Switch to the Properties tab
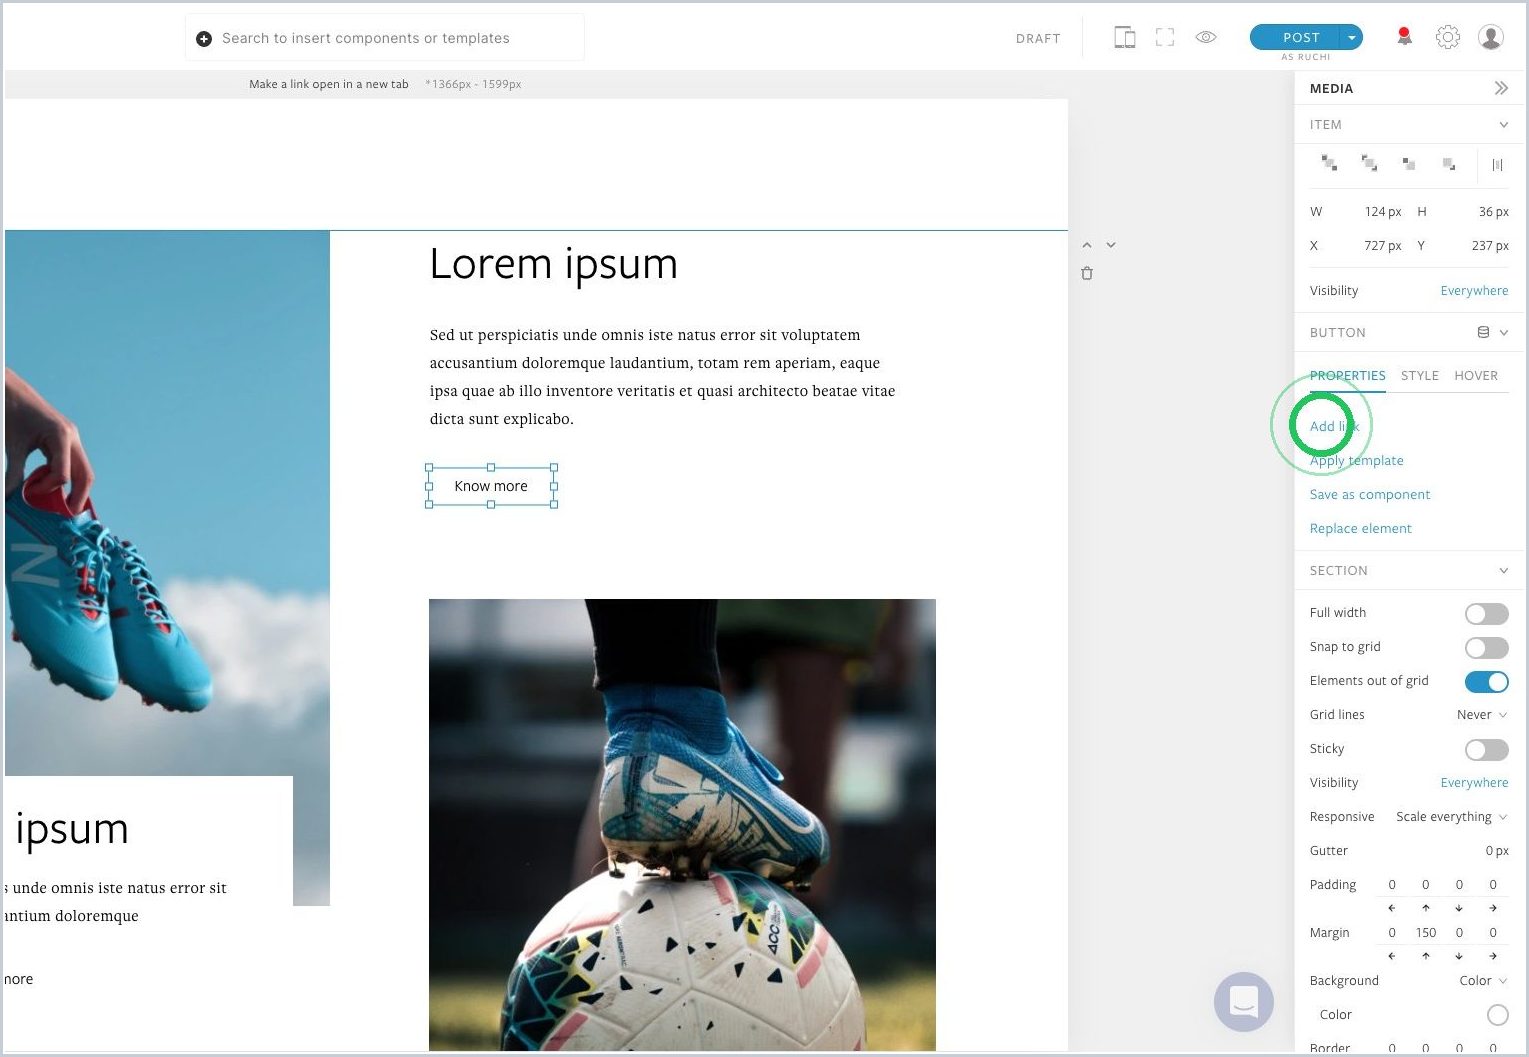 [1347, 376]
